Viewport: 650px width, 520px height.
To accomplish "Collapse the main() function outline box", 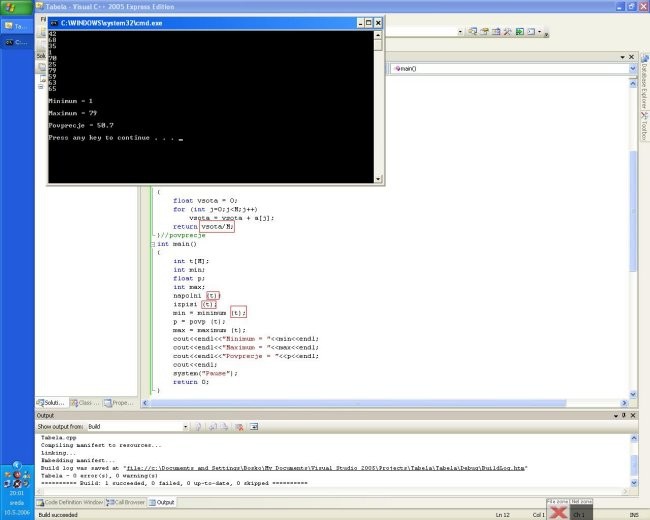I will 153,244.
